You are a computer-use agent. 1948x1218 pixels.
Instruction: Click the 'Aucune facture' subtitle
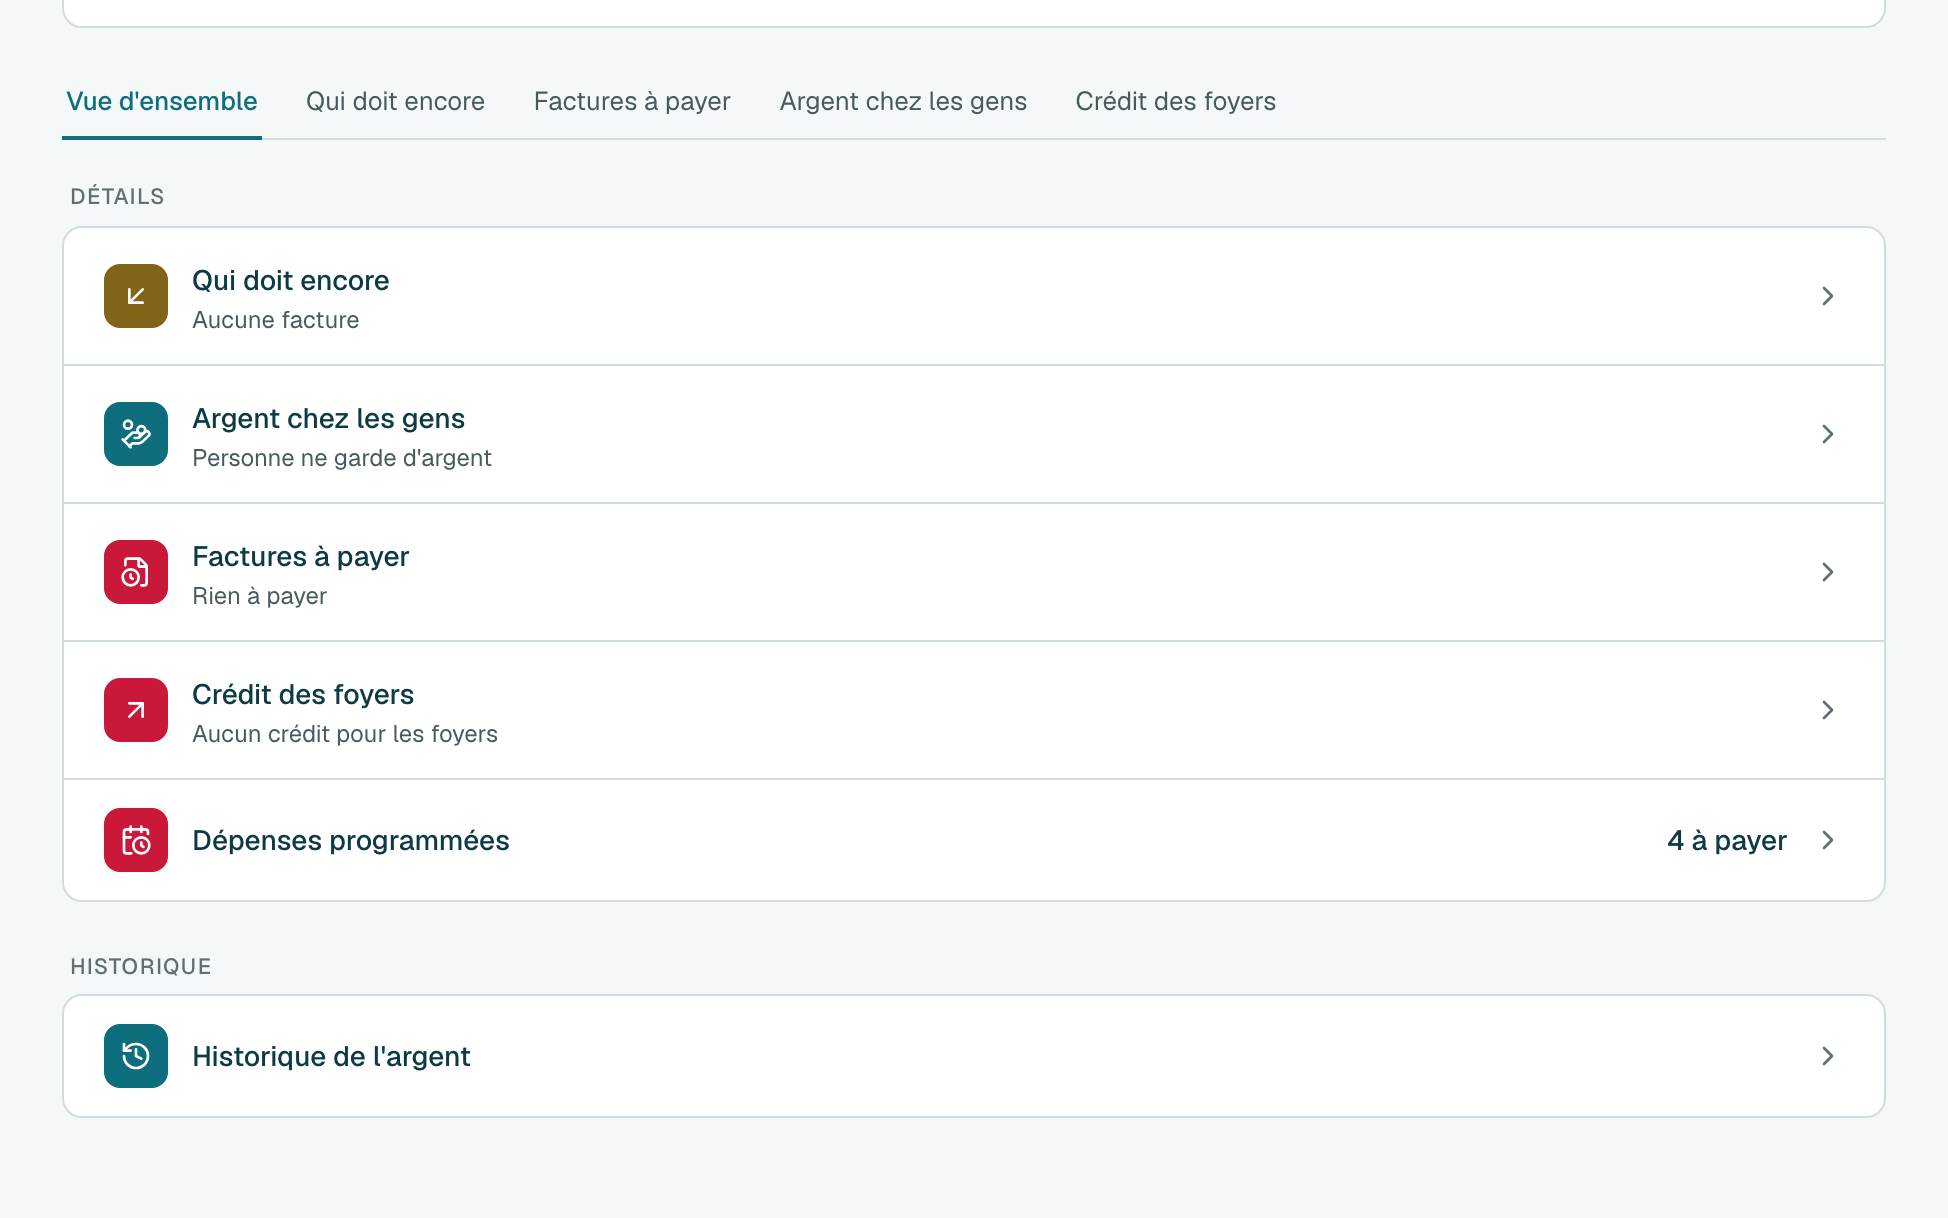pyautogui.click(x=275, y=320)
